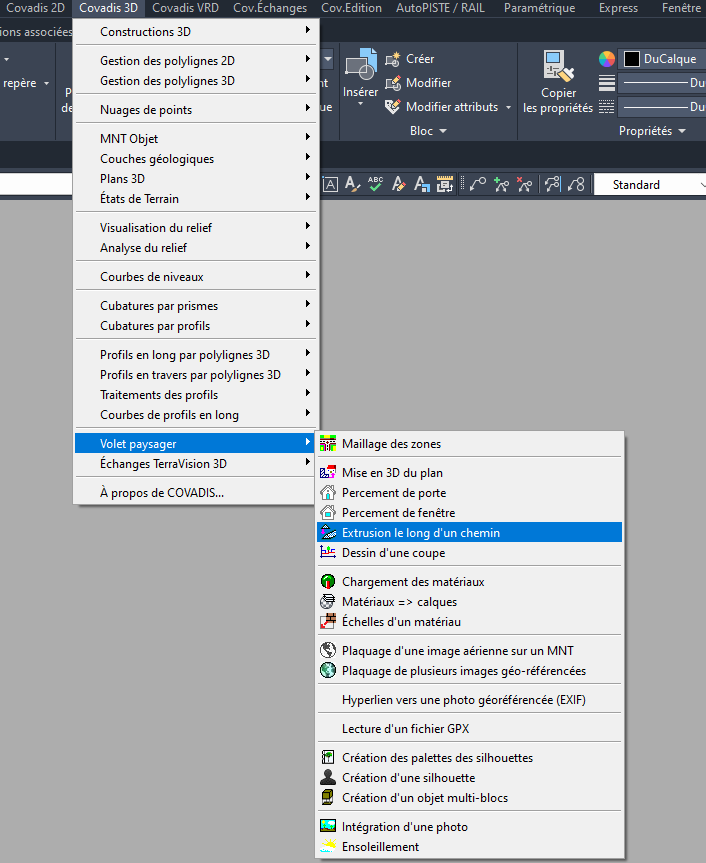
Task: Click the Copier les propriétés icon
Action: click(558, 68)
